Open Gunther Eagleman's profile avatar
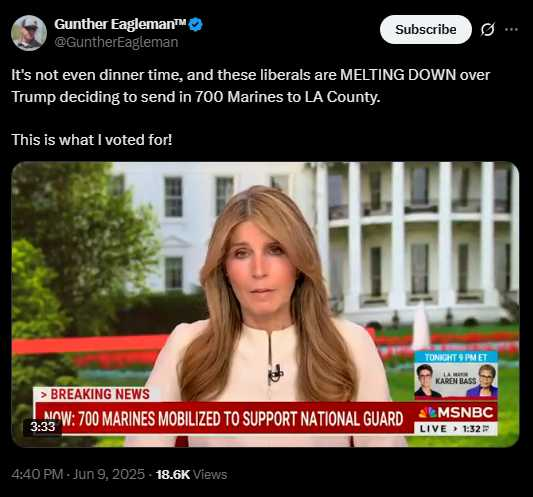This screenshot has width=533, height=497. (x=29, y=33)
